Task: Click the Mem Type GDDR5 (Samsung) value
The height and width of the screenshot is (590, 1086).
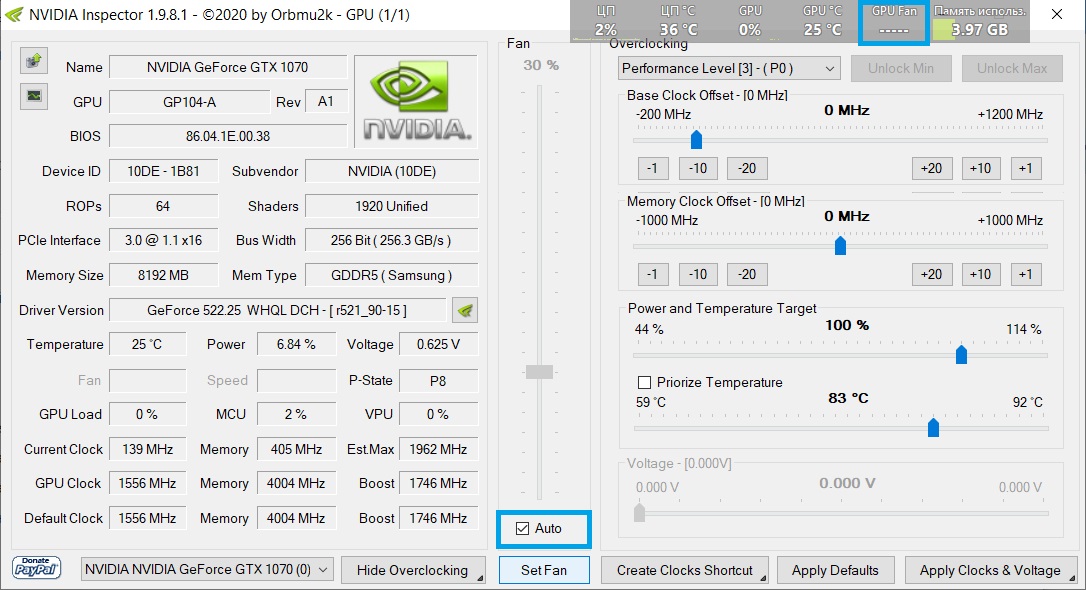Action: click(391, 275)
